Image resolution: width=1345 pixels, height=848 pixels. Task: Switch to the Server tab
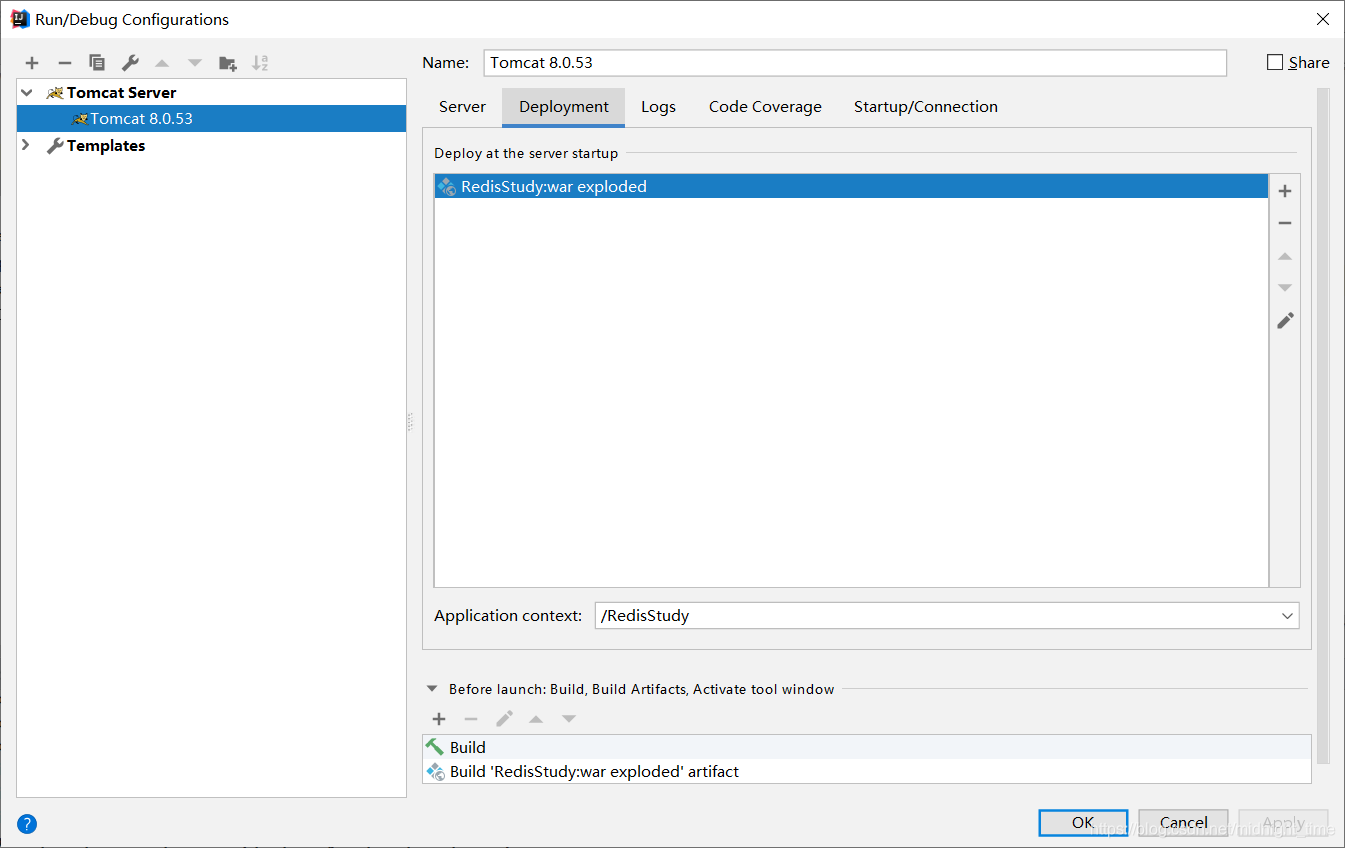(462, 107)
